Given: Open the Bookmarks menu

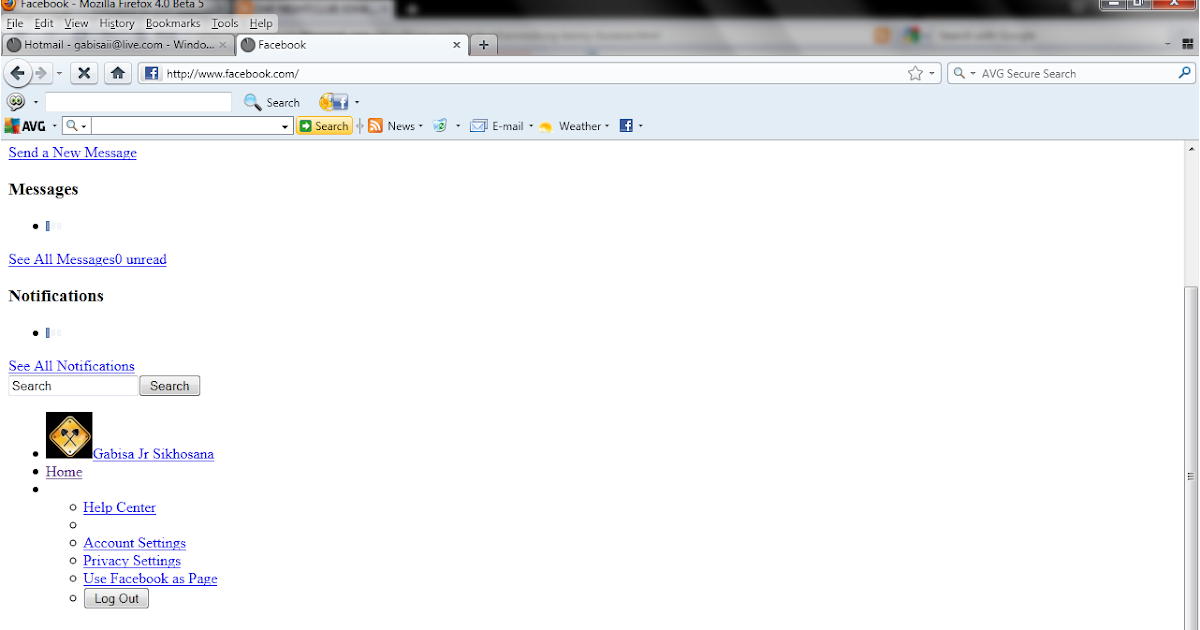Looking at the screenshot, I should coord(173,23).
